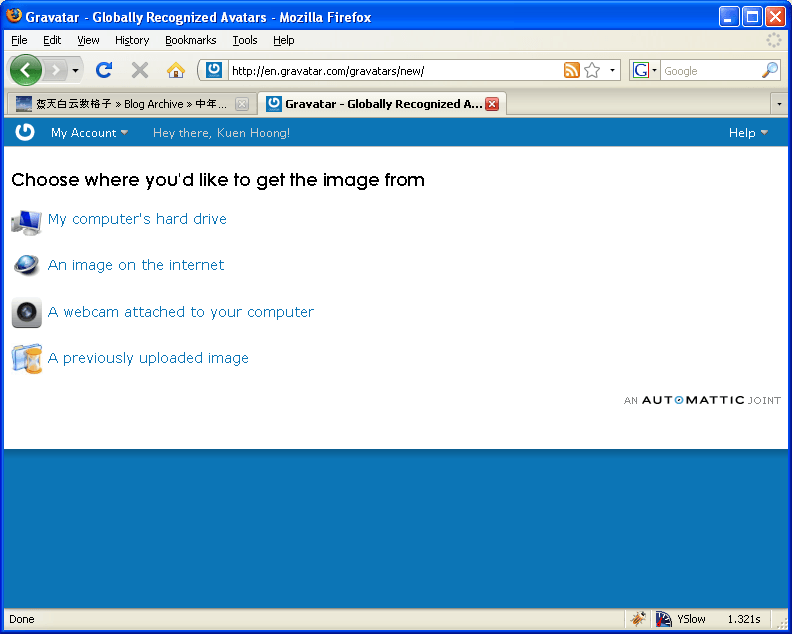The height and width of the screenshot is (634, 792).
Task: Click the Google search magnifier icon
Action: [x=769, y=70]
